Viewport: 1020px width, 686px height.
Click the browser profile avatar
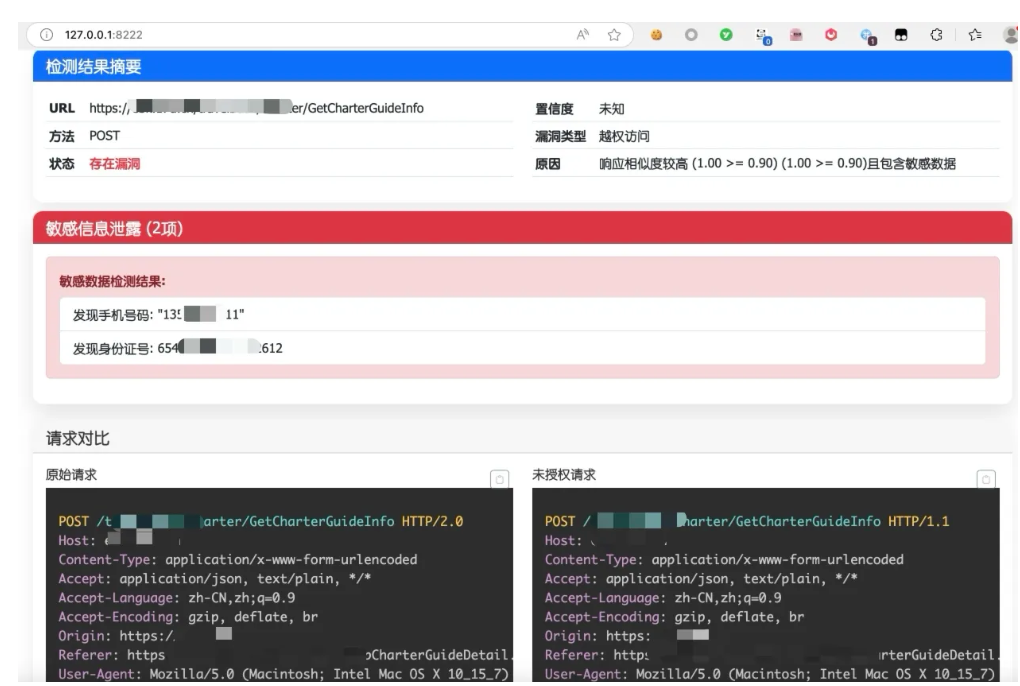pyautogui.click(x=1010, y=34)
